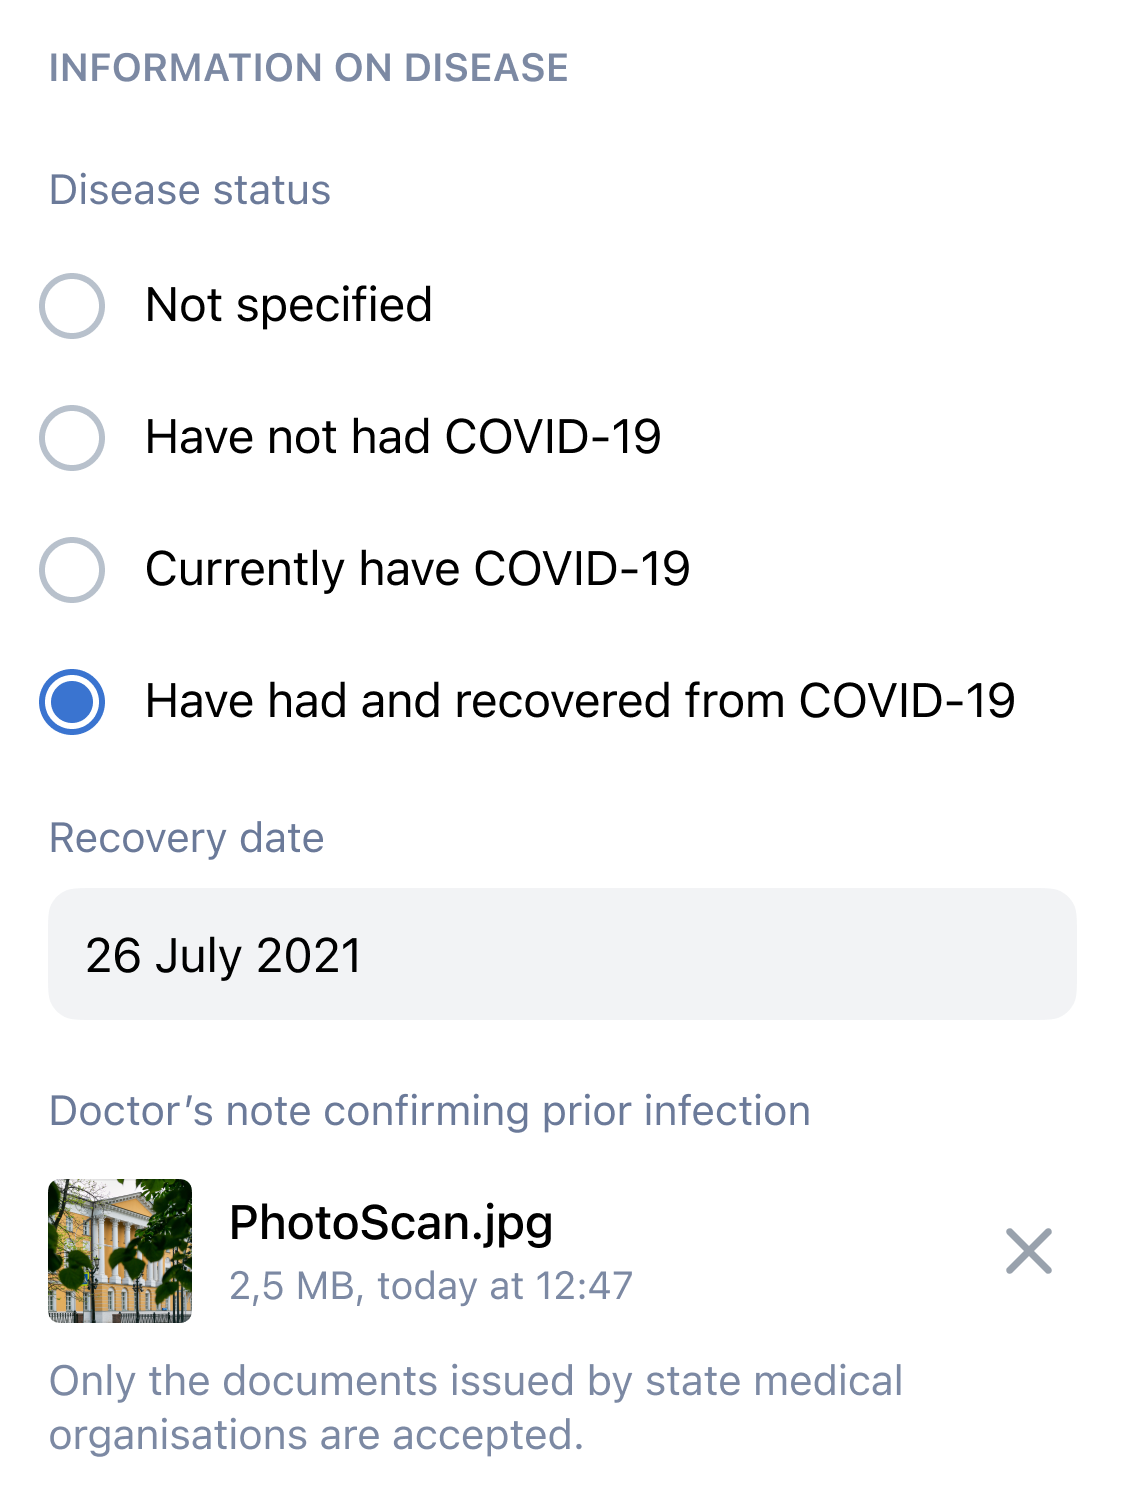Click the selected Have had and recovered radio button
This screenshot has height=1497, width=1125.
click(72, 702)
